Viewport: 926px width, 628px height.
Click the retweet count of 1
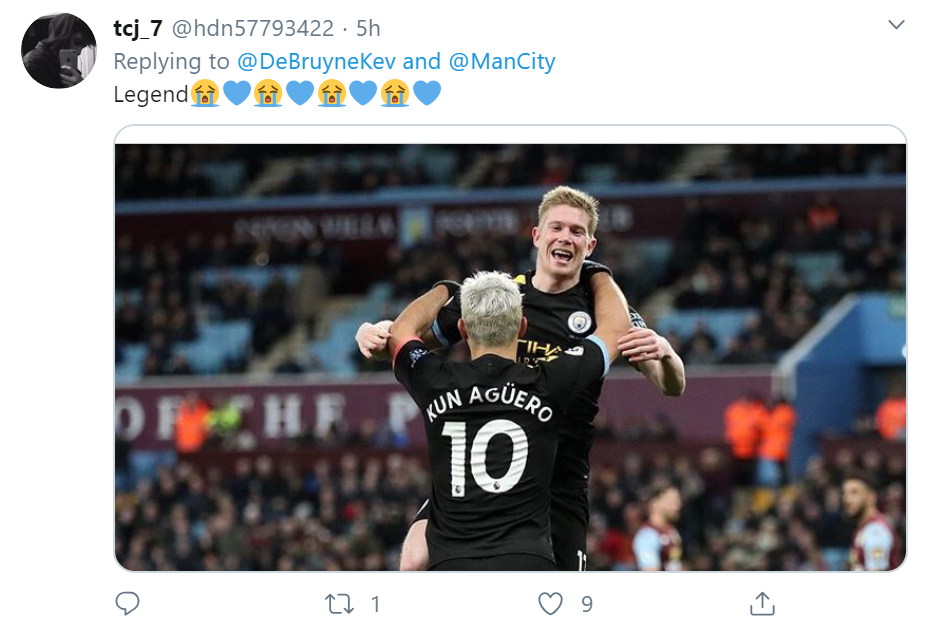375,603
